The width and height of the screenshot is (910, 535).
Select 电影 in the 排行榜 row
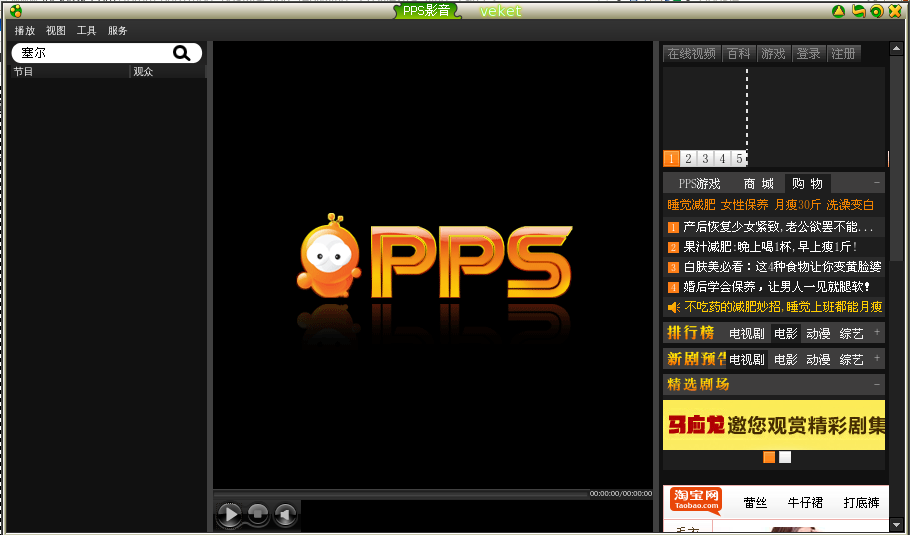[x=786, y=334]
